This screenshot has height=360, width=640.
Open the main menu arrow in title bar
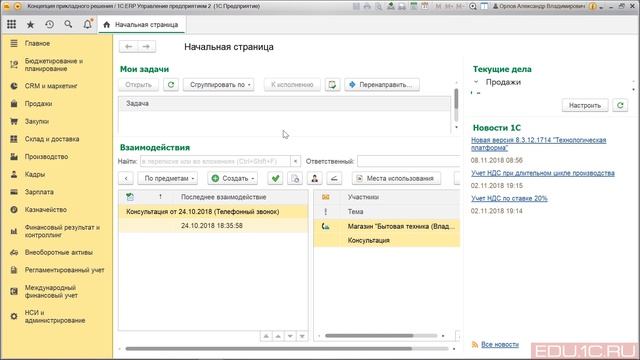(18, 6)
